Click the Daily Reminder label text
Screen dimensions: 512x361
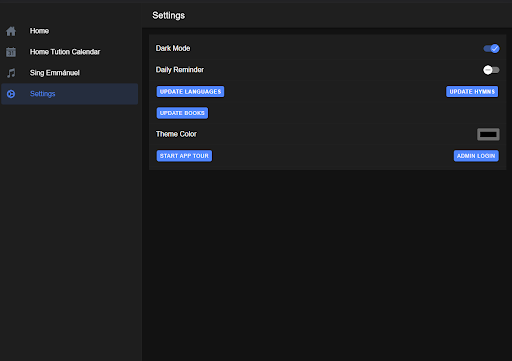coord(180,70)
